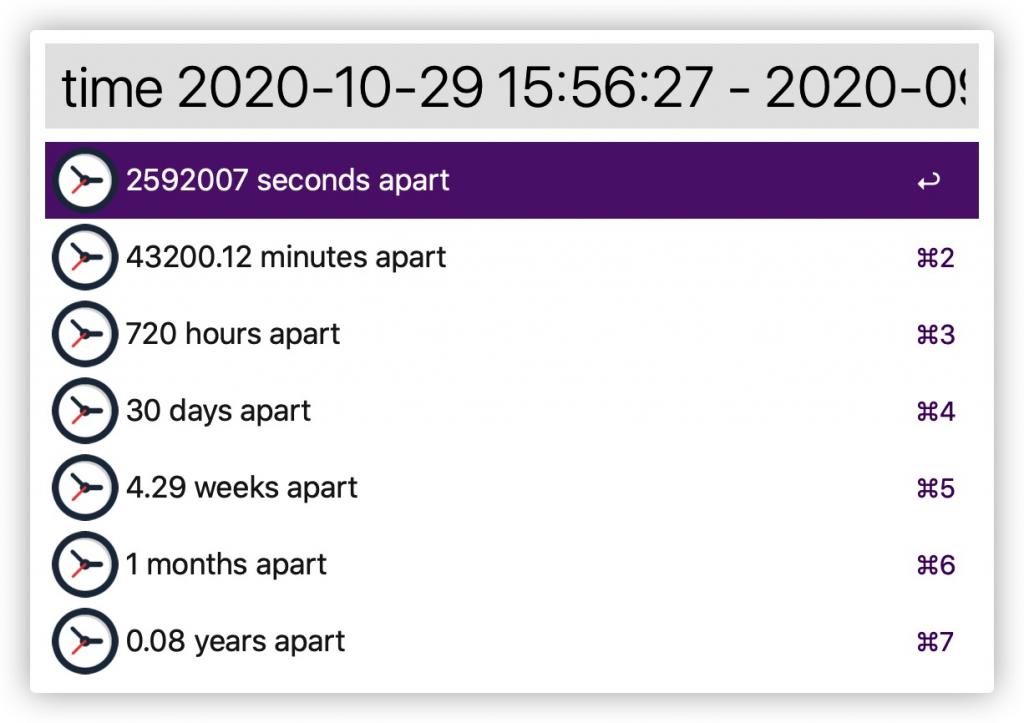Click the ⌘7 shortcut hint
The width and height of the screenshot is (1024, 723).
[x=935, y=642]
